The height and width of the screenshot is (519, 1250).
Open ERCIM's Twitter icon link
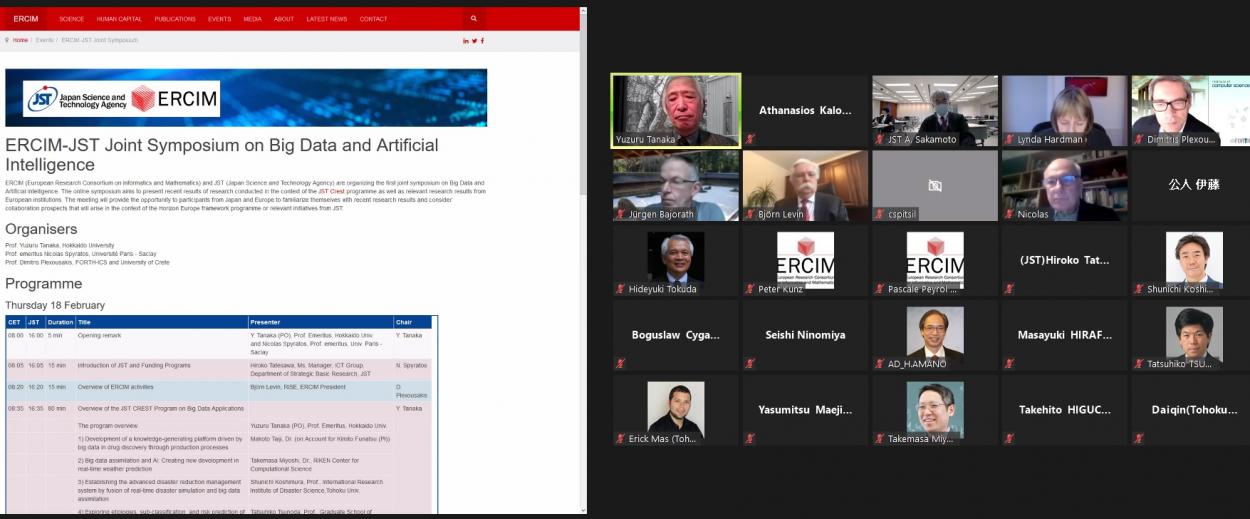[x=474, y=40]
